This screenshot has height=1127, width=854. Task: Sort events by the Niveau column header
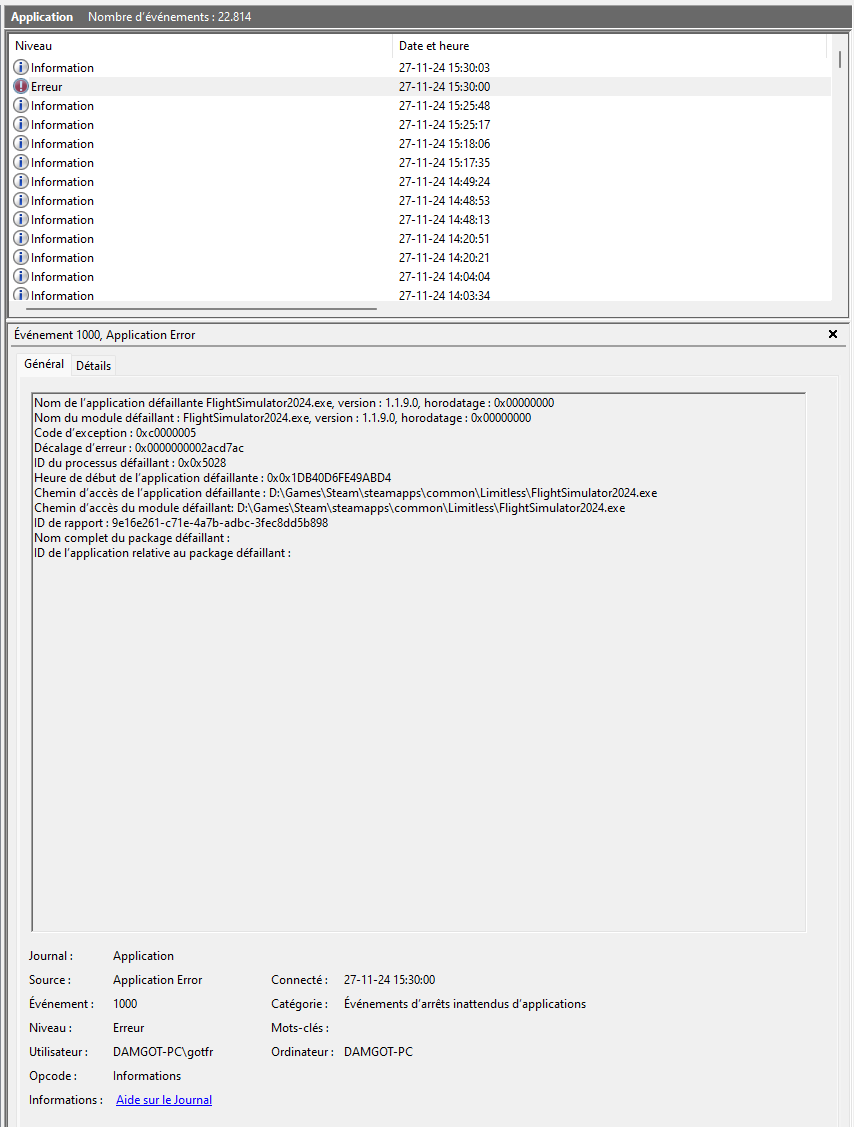point(201,46)
